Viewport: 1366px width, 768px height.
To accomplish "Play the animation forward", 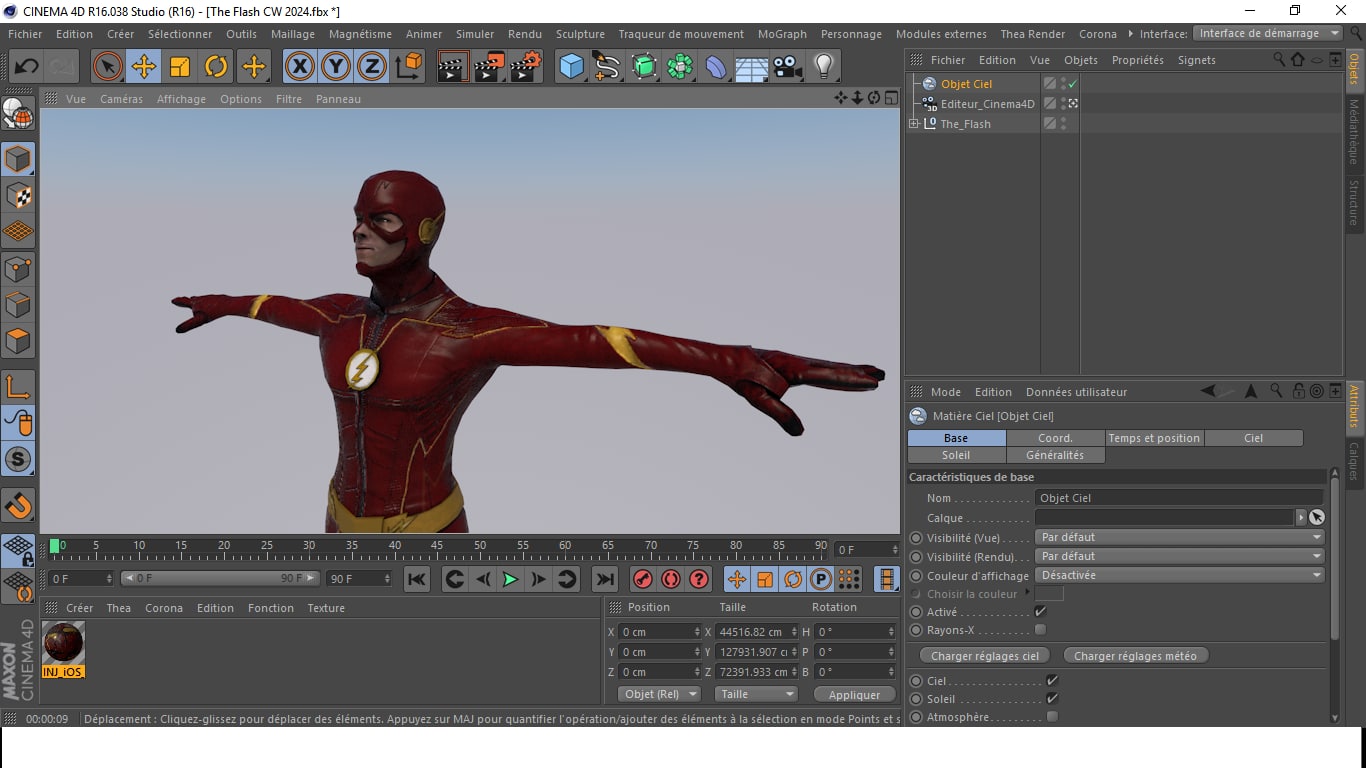I will (x=510, y=579).
